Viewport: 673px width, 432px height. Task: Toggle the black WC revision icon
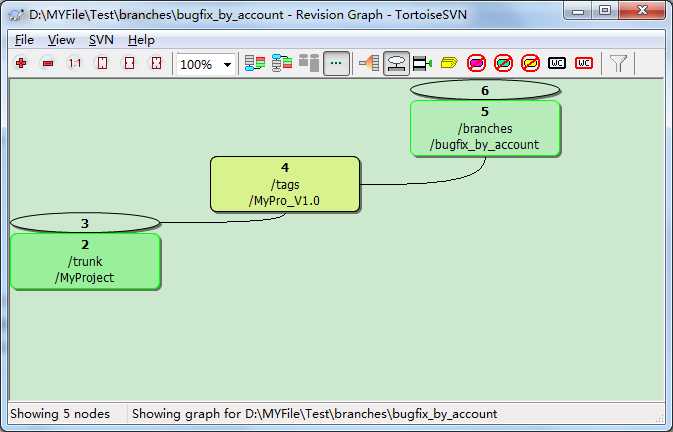[557, 63]
